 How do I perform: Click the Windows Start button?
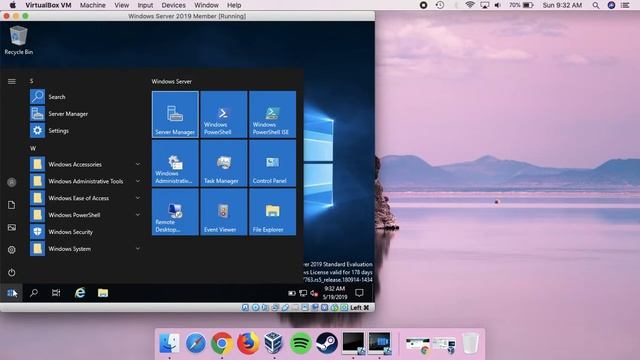(x=11, y=293)
